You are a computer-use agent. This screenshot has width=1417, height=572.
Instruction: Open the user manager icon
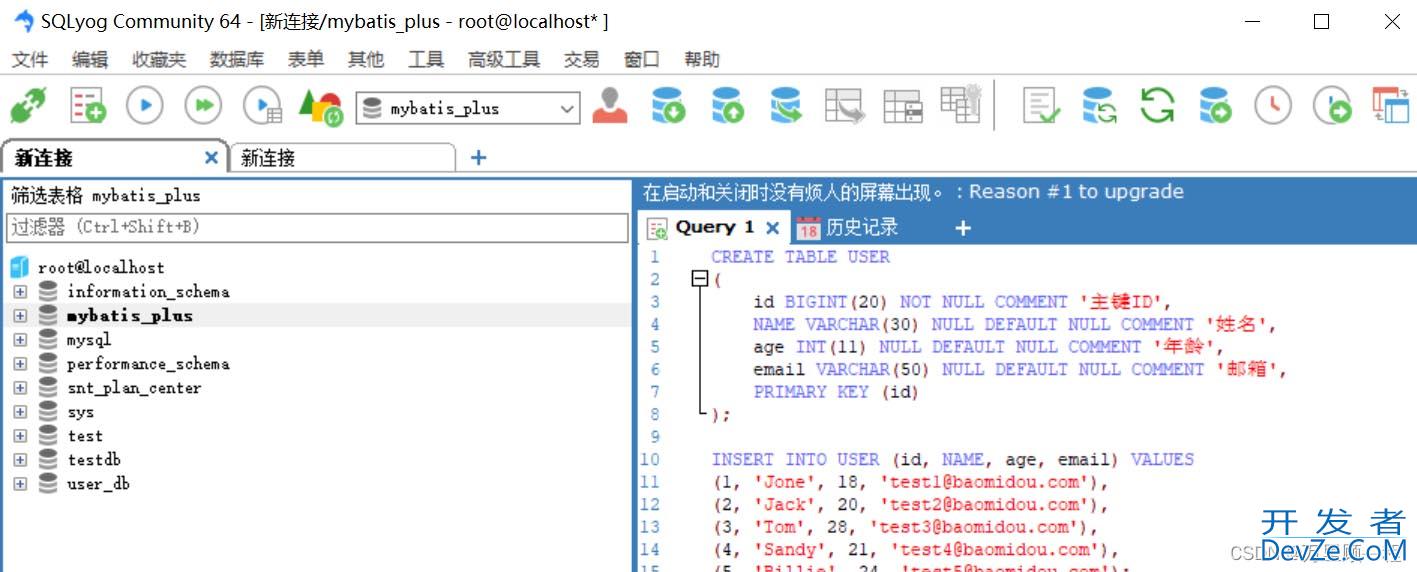pyautogui.click(x=609, y=105)
